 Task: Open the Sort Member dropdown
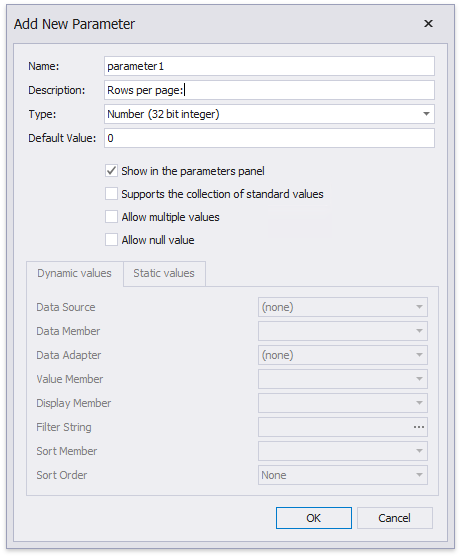coord(343,451)
